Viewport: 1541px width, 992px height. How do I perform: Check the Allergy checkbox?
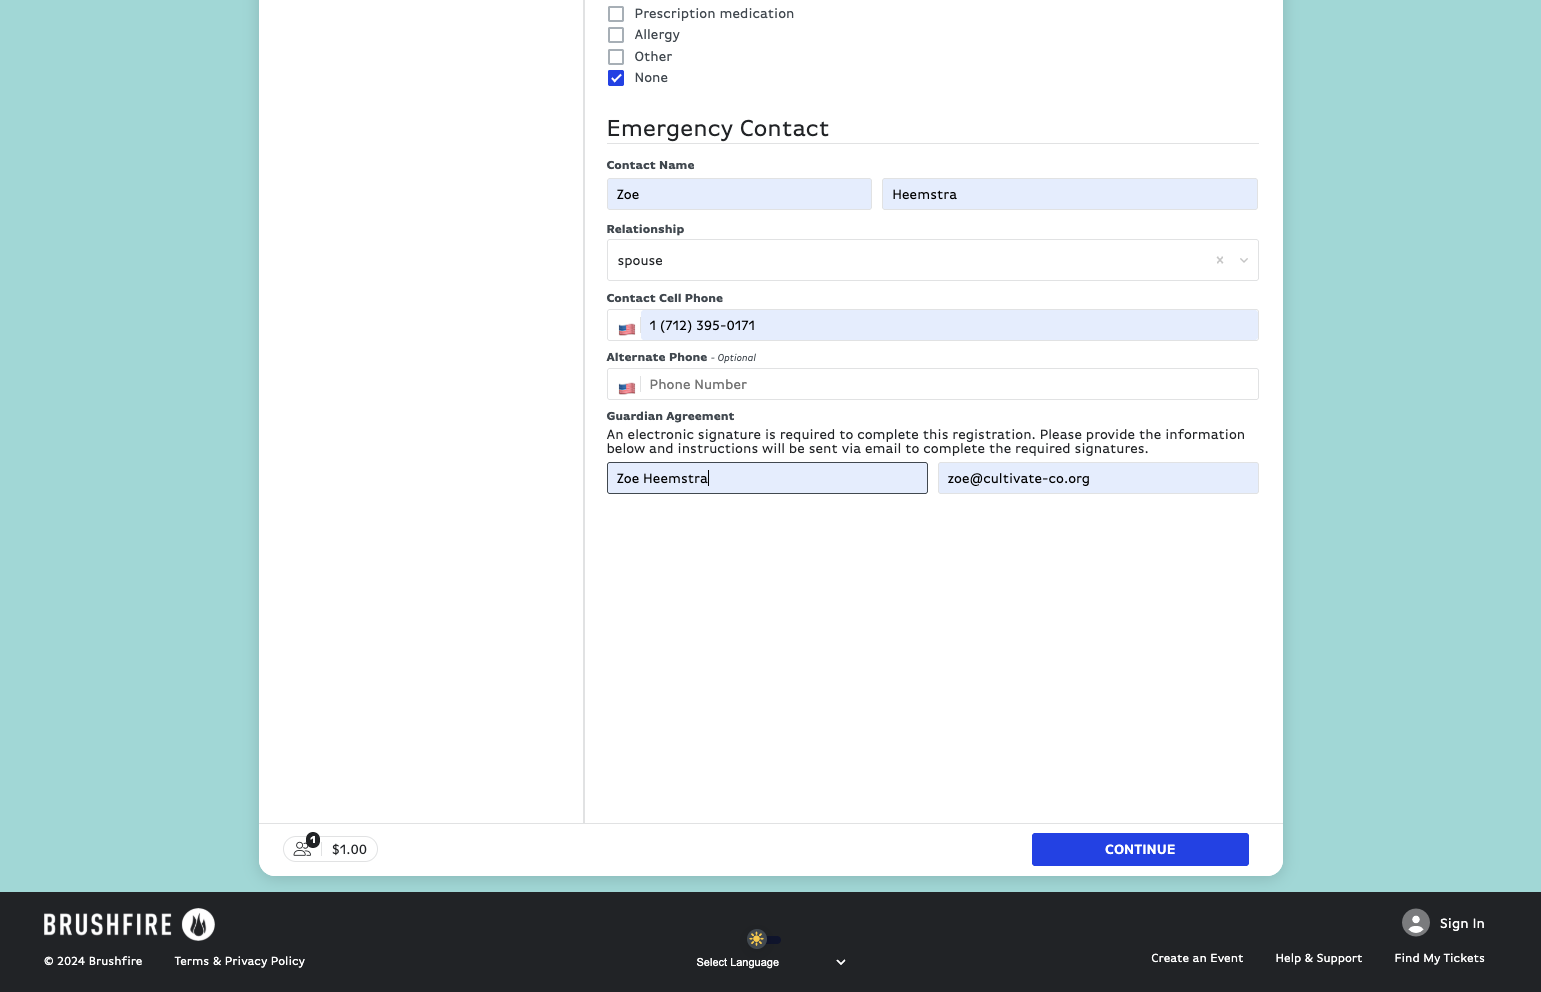(x=616, y=35)
